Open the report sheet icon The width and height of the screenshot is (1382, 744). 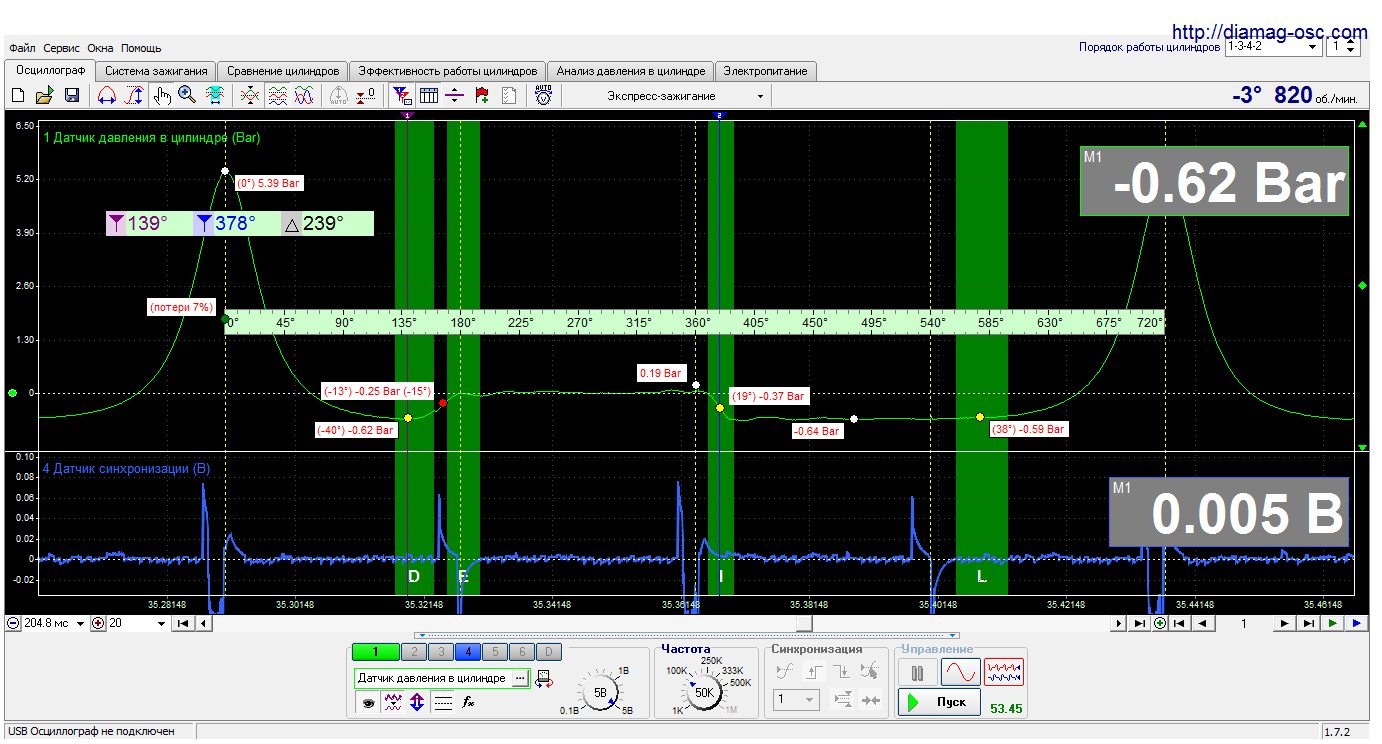[509, 96]
